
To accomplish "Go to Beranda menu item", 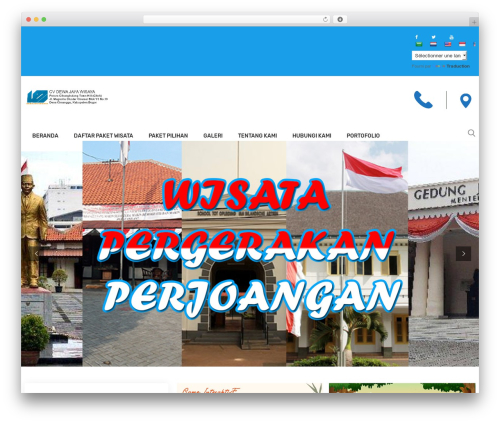I will (45, 136).
